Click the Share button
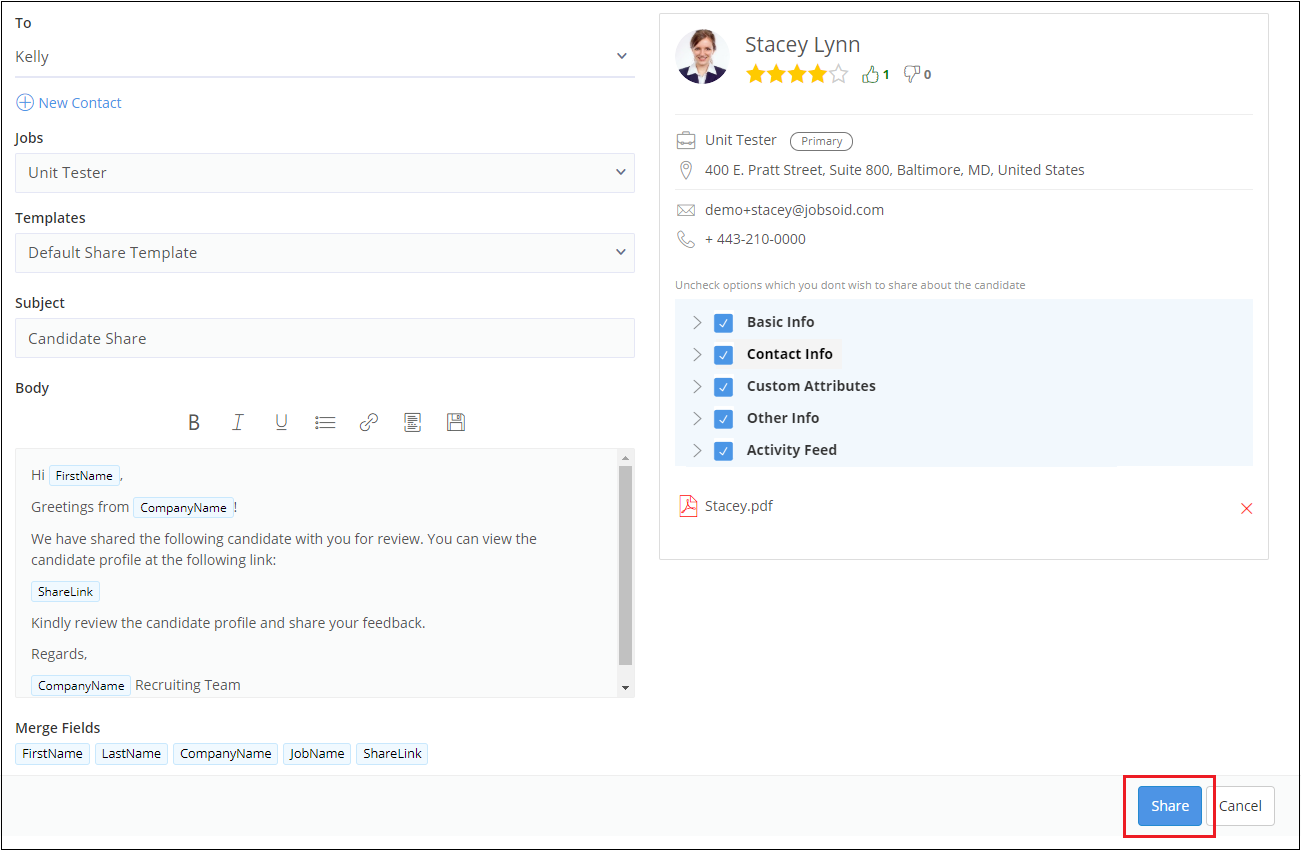1301x851 pixels. (1169, 806)
